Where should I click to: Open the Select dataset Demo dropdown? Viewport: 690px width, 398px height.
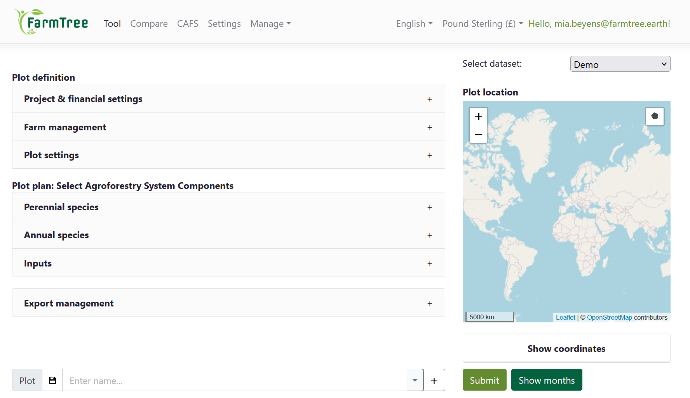point(620,64)
